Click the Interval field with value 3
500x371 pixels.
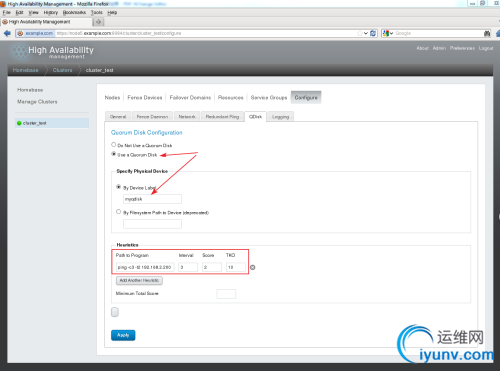(188, 267)
